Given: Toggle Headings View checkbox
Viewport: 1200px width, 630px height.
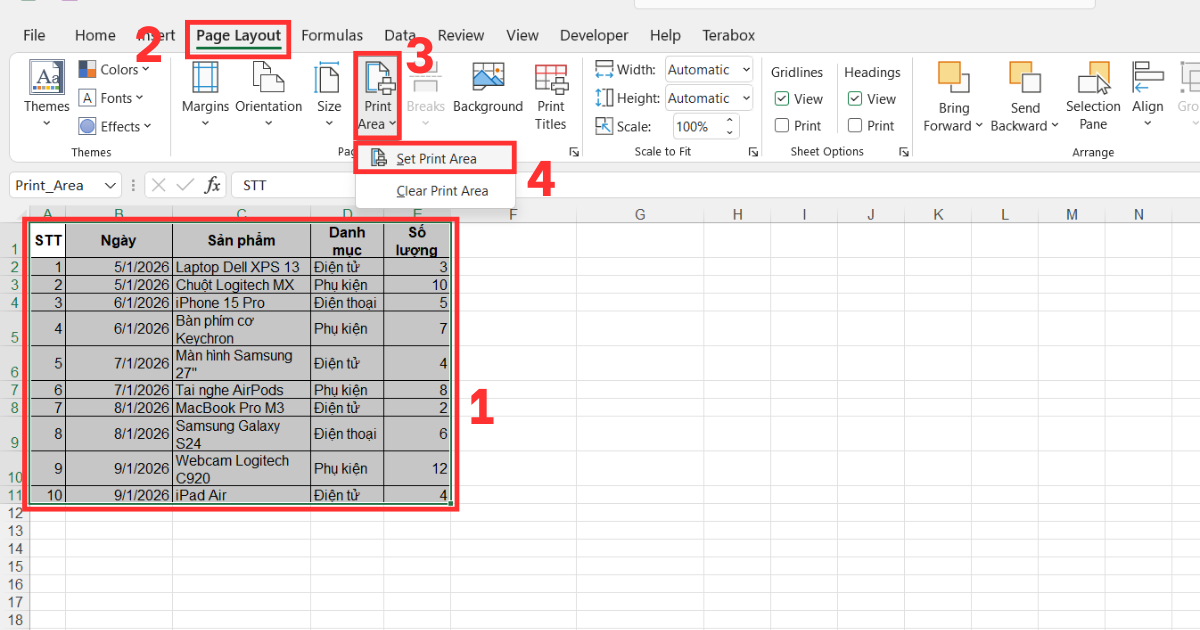Looking at the screenshot, I should pos(855,99).
